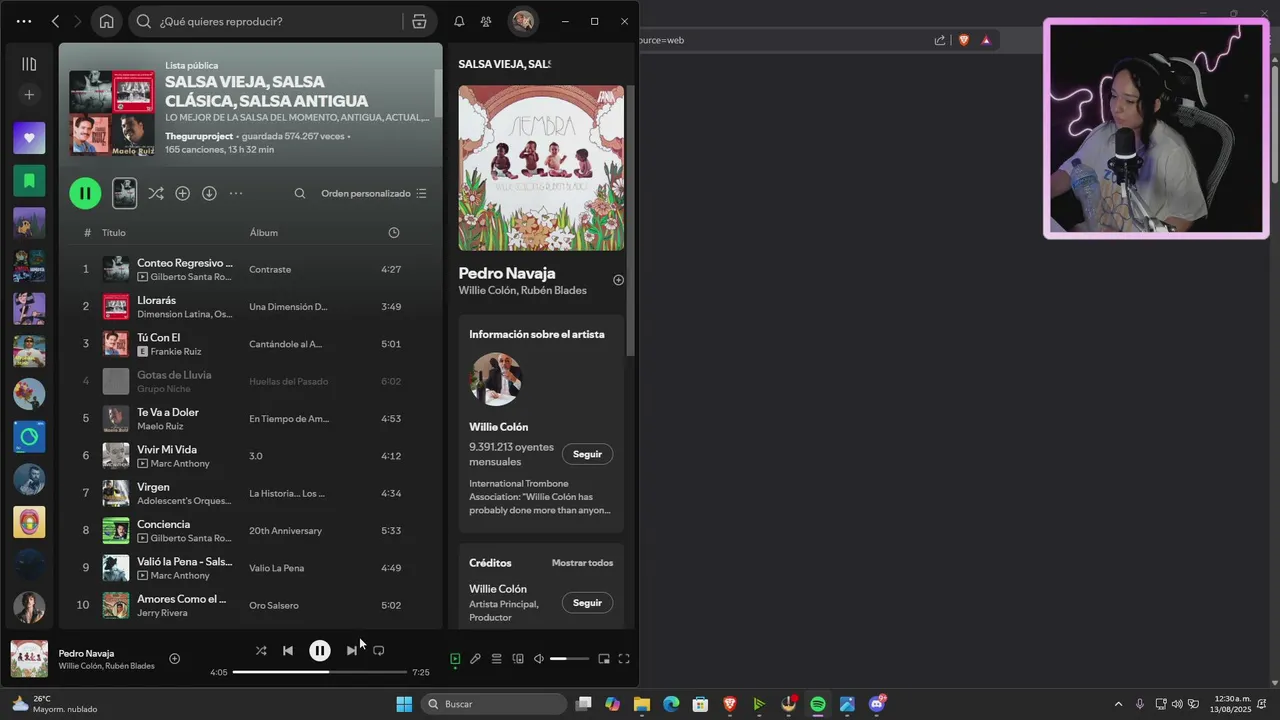Skip to next track
1280x720 pixels.
(x=351, y=650)
